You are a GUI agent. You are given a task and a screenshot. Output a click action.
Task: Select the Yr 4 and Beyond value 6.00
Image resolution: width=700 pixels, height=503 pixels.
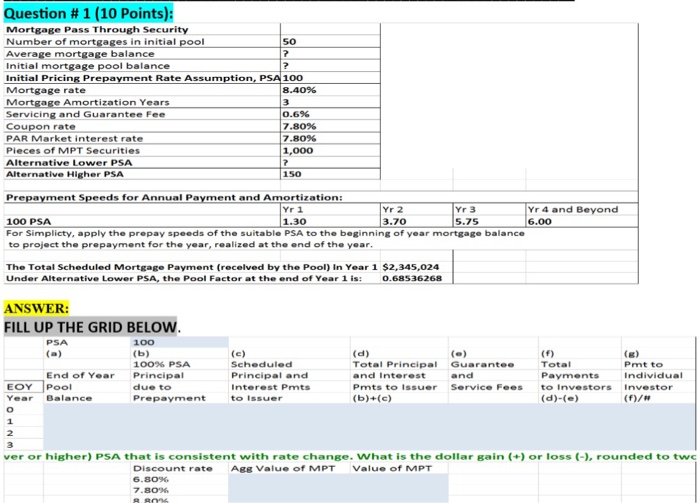[x=540, y=221]
